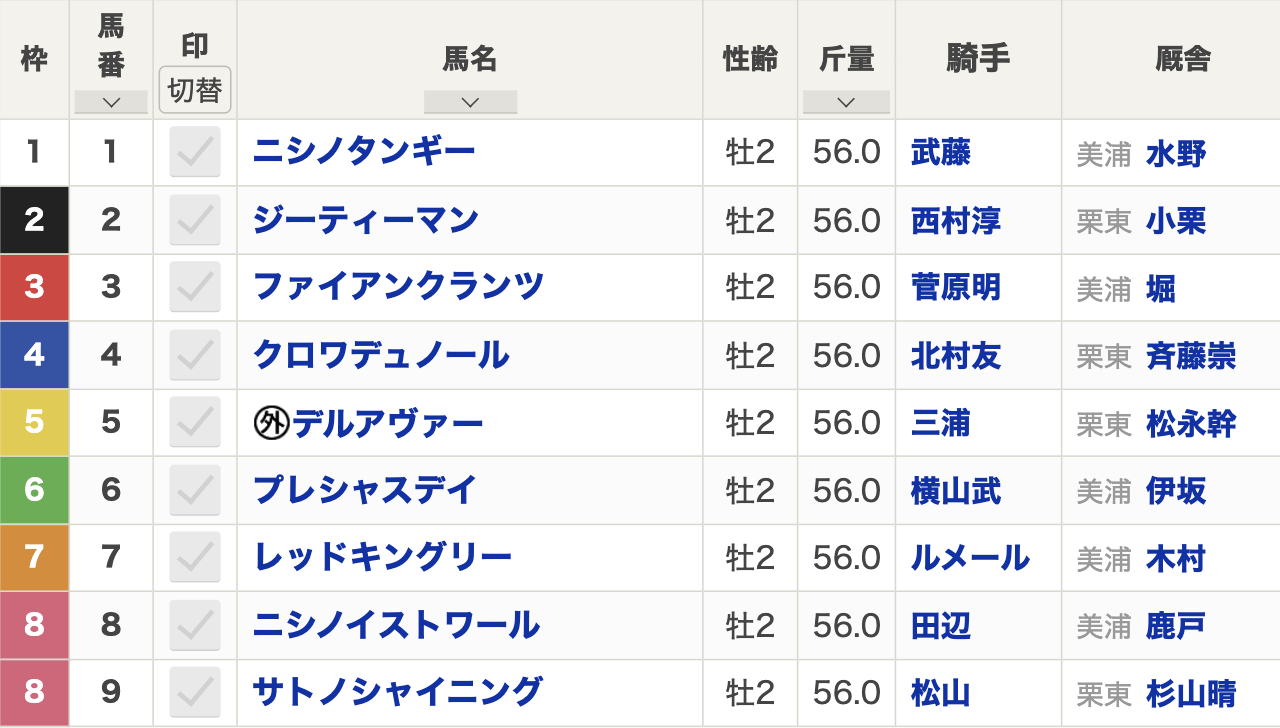Click the 外 foreign-bred icon by デルアヴァー
The height and width of the screenshot is (728, 1280).
[x=271, y=424]
